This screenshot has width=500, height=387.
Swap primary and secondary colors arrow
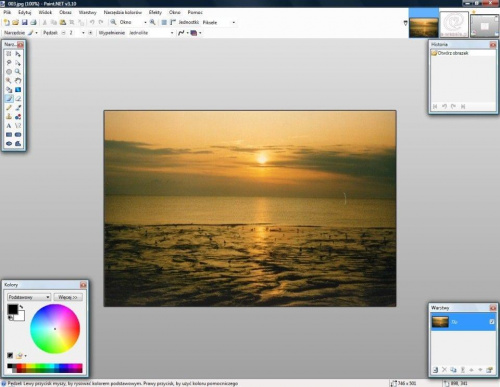[21, 307]
